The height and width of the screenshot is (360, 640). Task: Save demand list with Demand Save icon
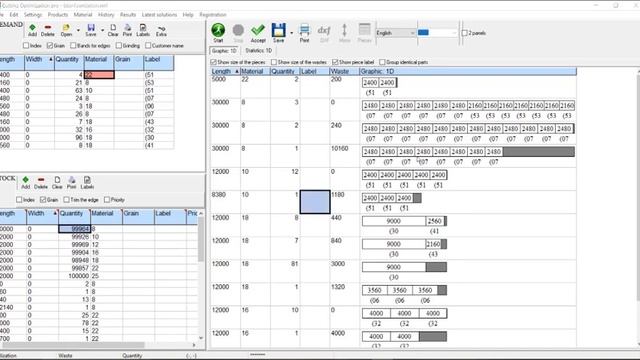tap(91, 30)
